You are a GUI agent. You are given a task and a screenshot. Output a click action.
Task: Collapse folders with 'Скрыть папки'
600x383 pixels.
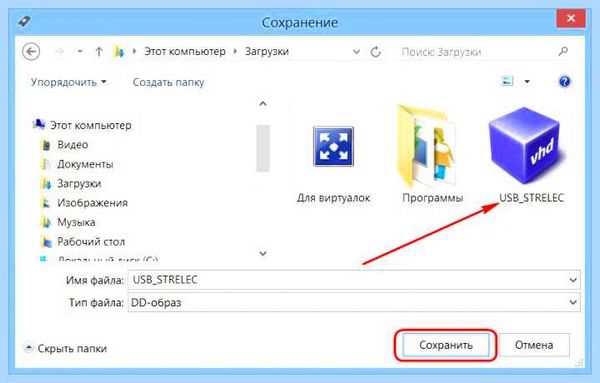coord(65,349)
